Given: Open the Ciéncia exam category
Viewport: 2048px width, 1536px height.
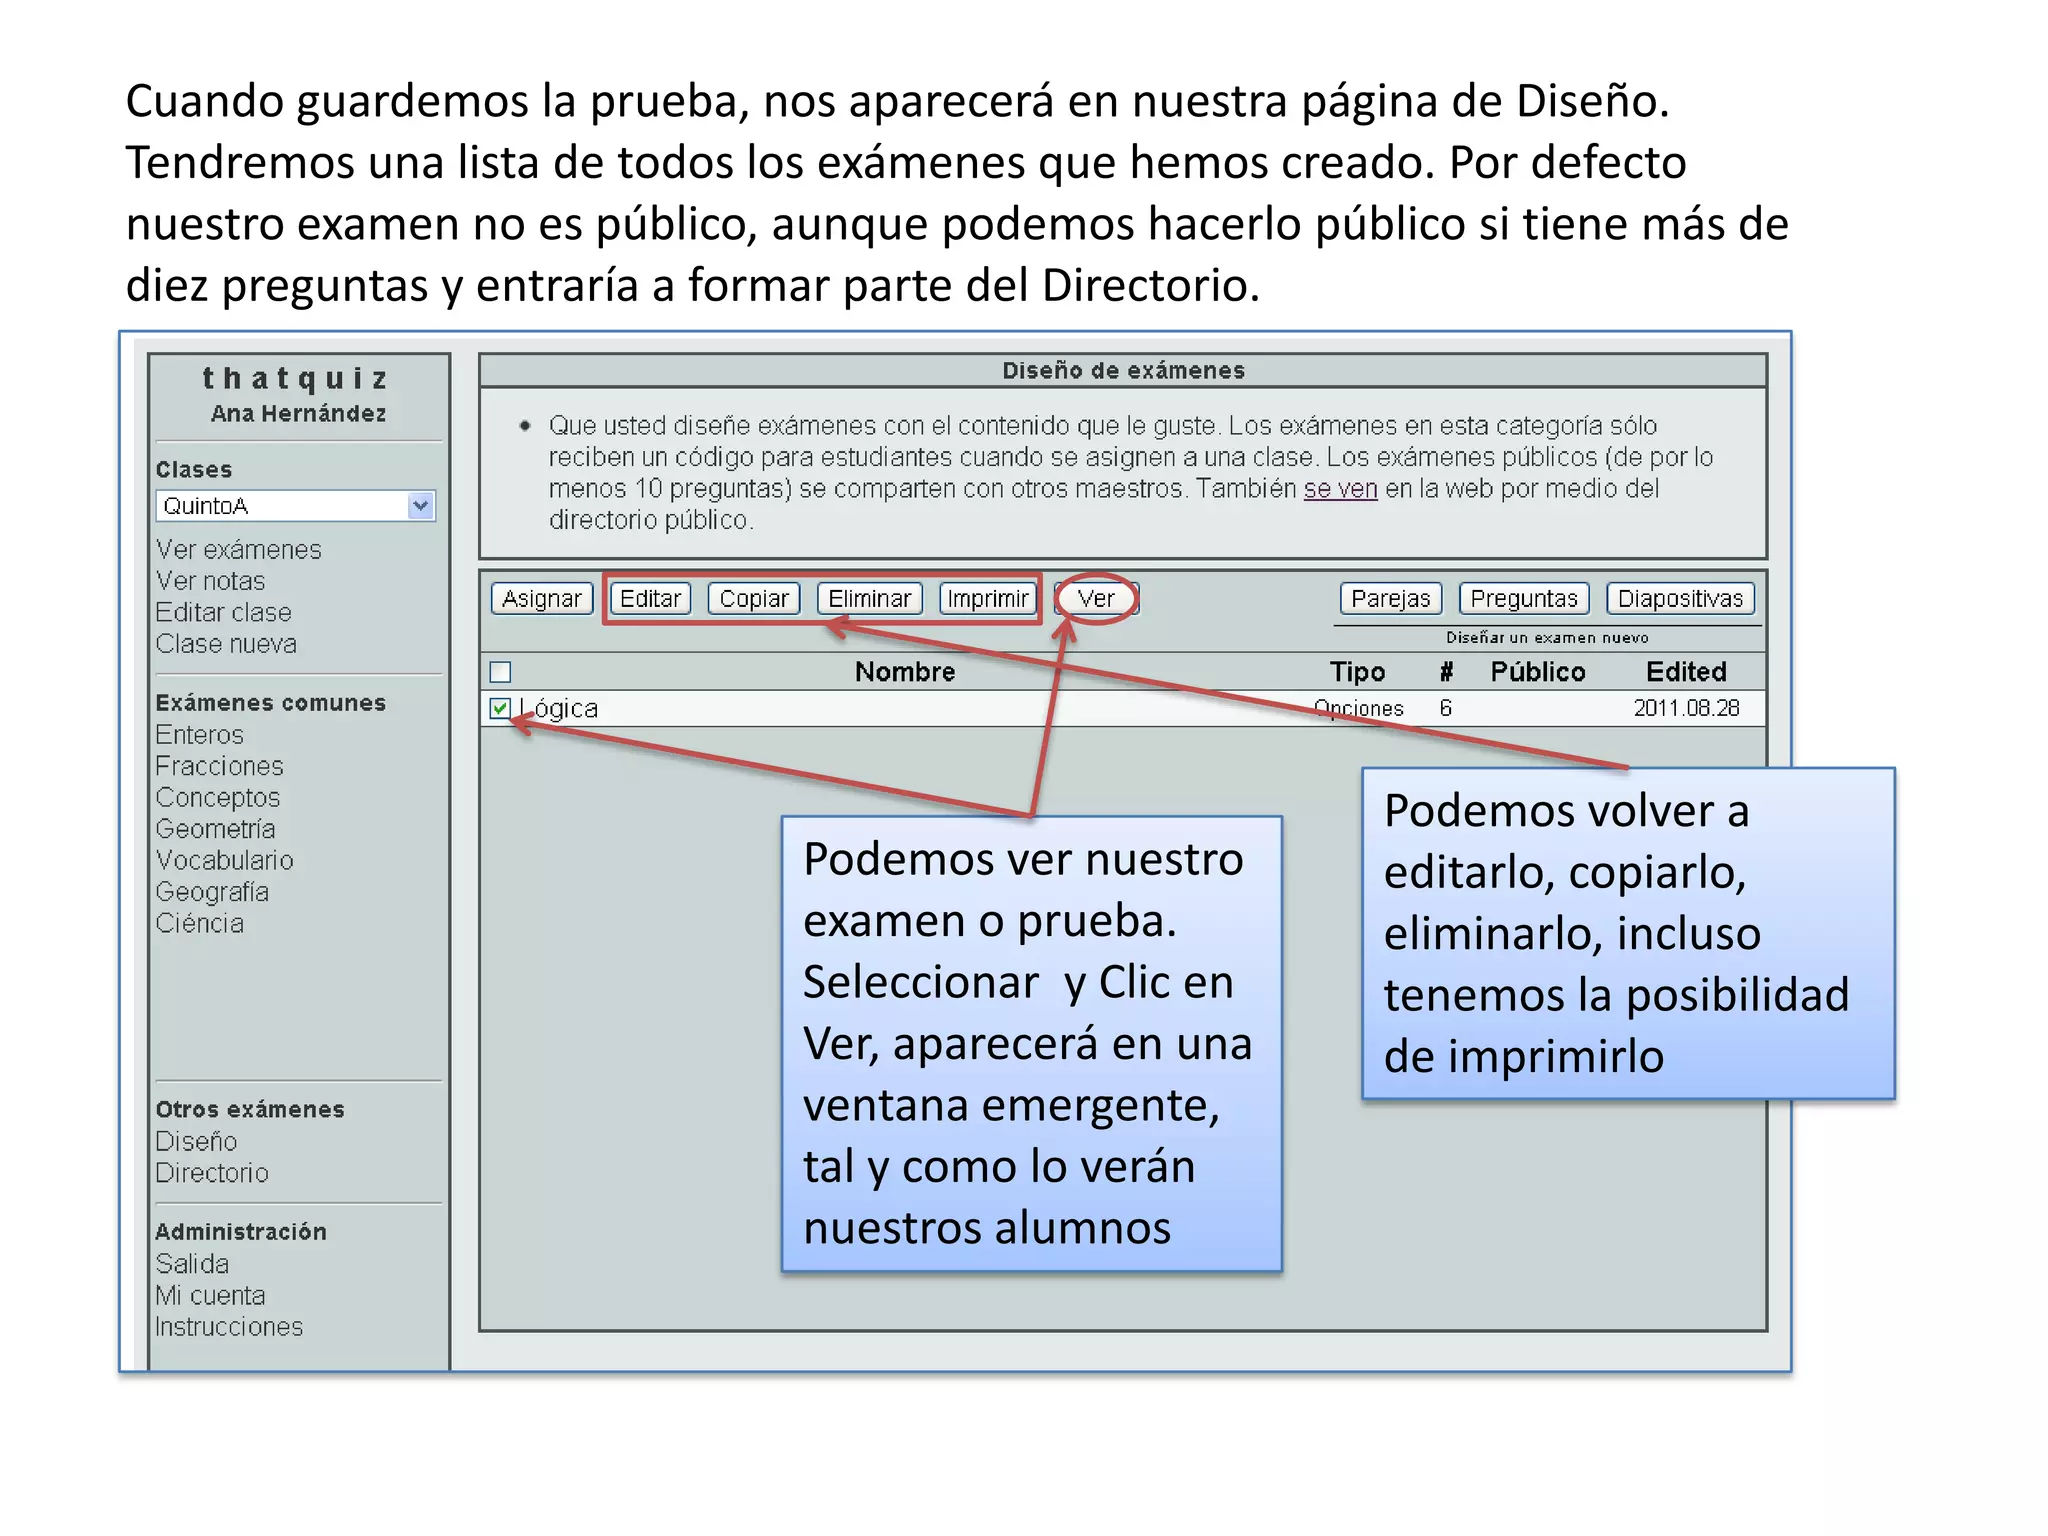Looking at the screenshot, I should coord(200,923).
